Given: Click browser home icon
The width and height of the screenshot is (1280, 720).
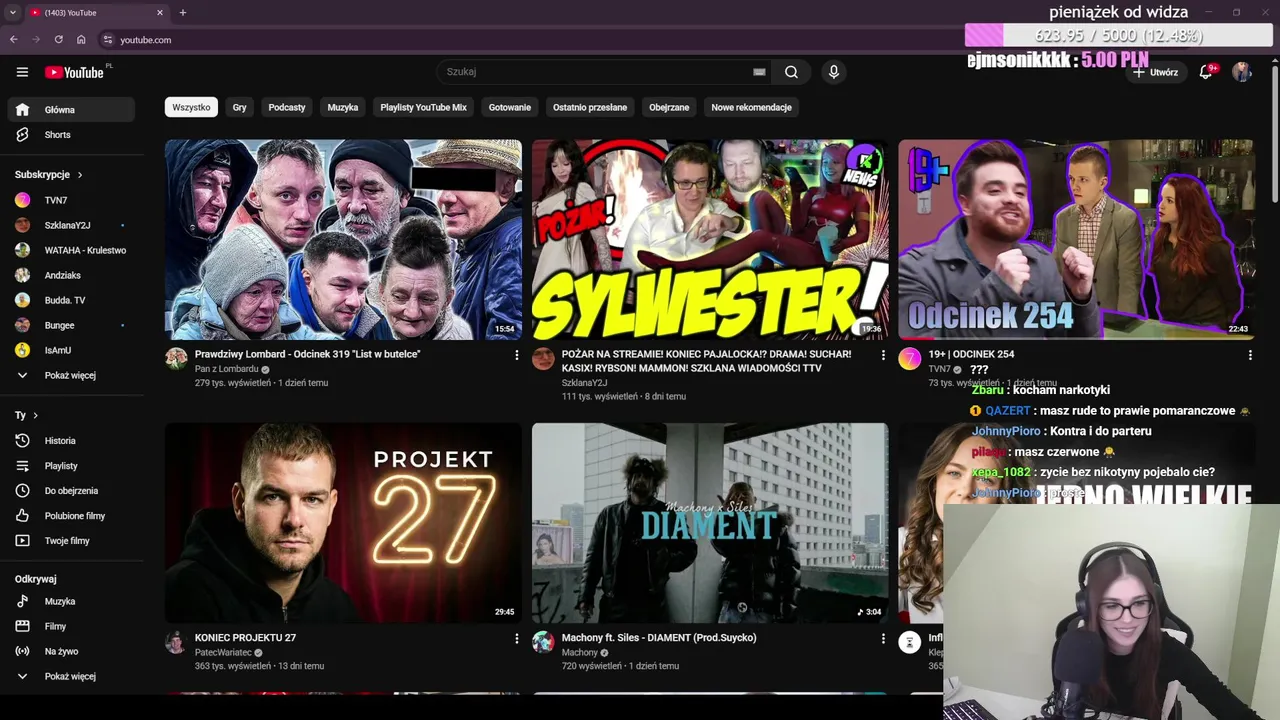Looking at the screenshot, I should click(x=81, y=40).
